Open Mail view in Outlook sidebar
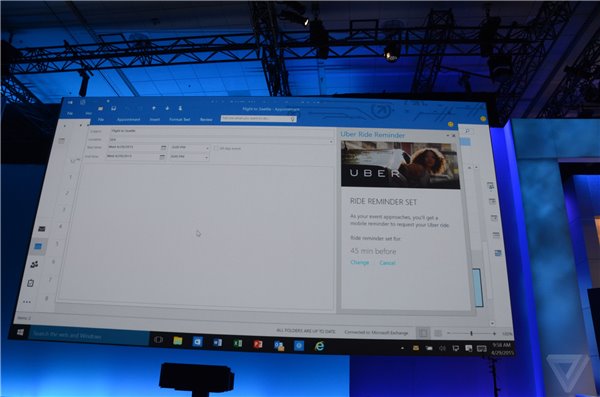This screenshot has width=600, height=397. [42, 229]
